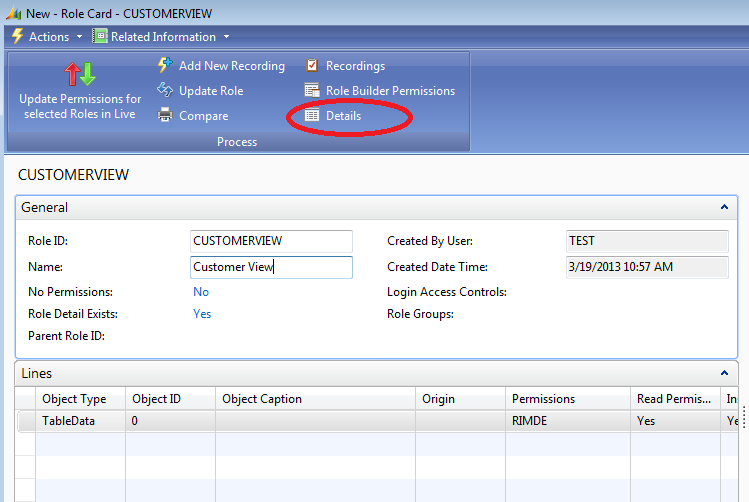Click the Update Role icon
This screenshot has width=749, height=502.
[x=165, y=91]
